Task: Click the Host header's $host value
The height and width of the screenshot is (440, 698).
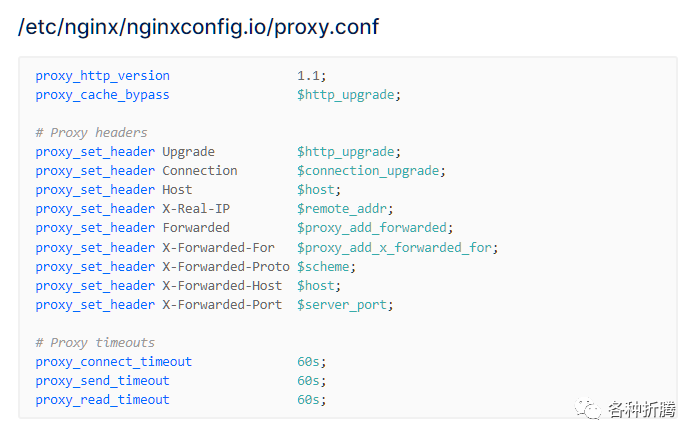Action: pyautogui.click(x=316, y=190)
